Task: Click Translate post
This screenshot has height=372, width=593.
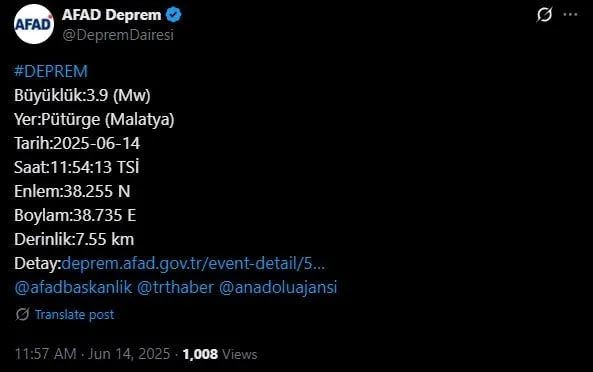Action: [75, 315]
